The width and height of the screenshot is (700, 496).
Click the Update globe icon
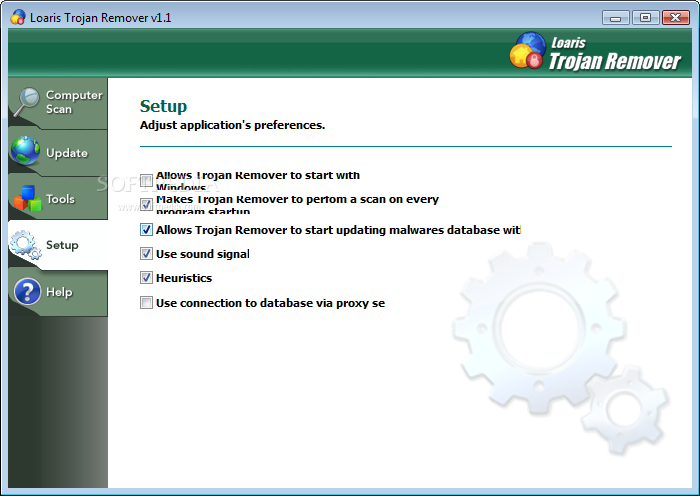click(26, 150)
